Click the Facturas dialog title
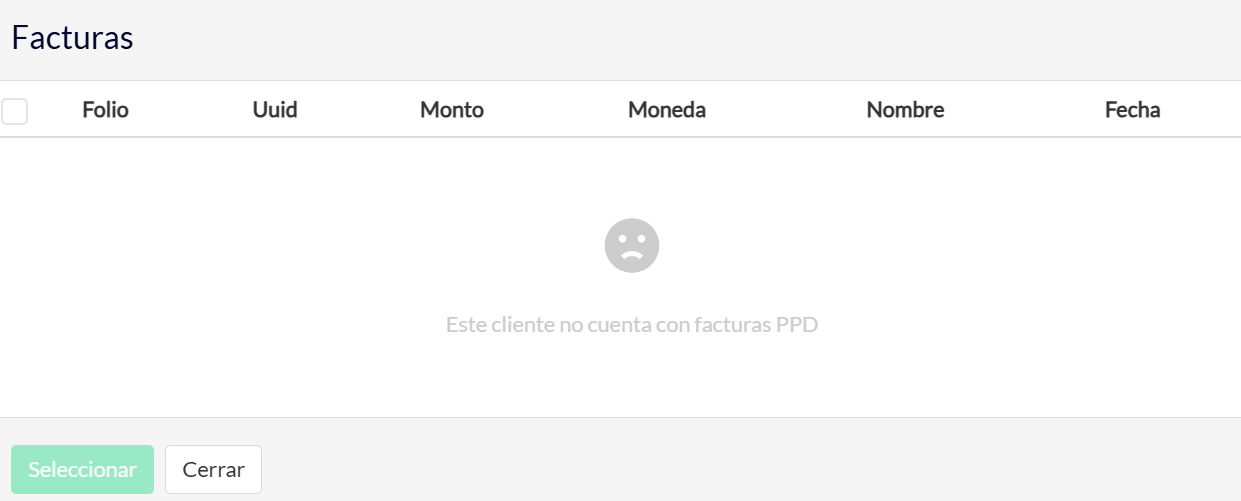Image resolution: width=1241 pixels, height=501 pixels. [72, 38]
